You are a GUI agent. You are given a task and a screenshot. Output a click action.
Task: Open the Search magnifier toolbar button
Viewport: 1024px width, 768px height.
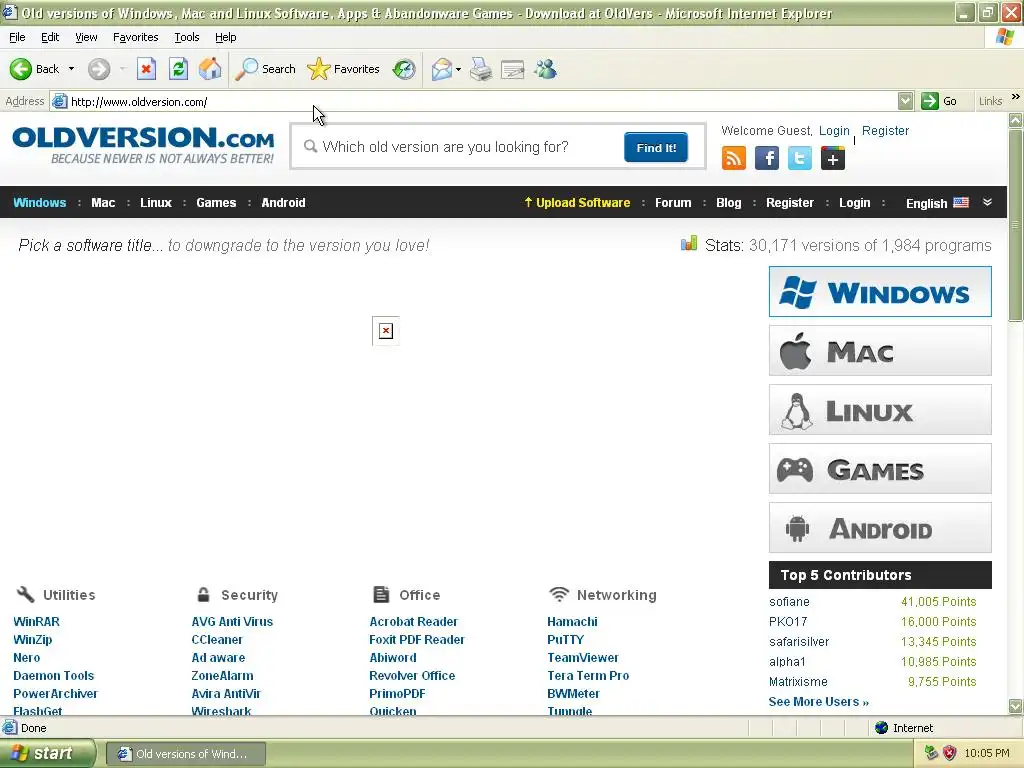(265, 69)
